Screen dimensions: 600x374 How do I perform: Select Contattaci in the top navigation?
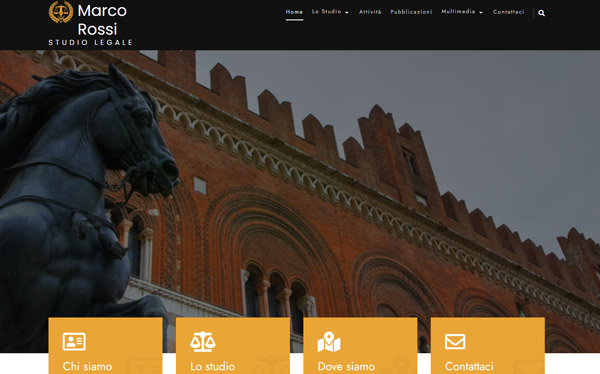[x=509, y=12]
